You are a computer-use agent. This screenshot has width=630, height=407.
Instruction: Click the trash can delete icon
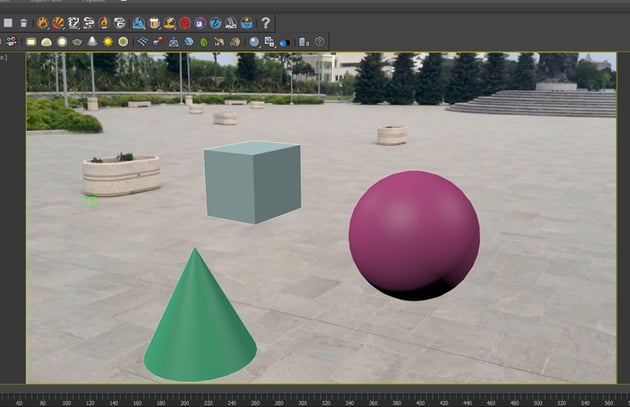point(24,23)
